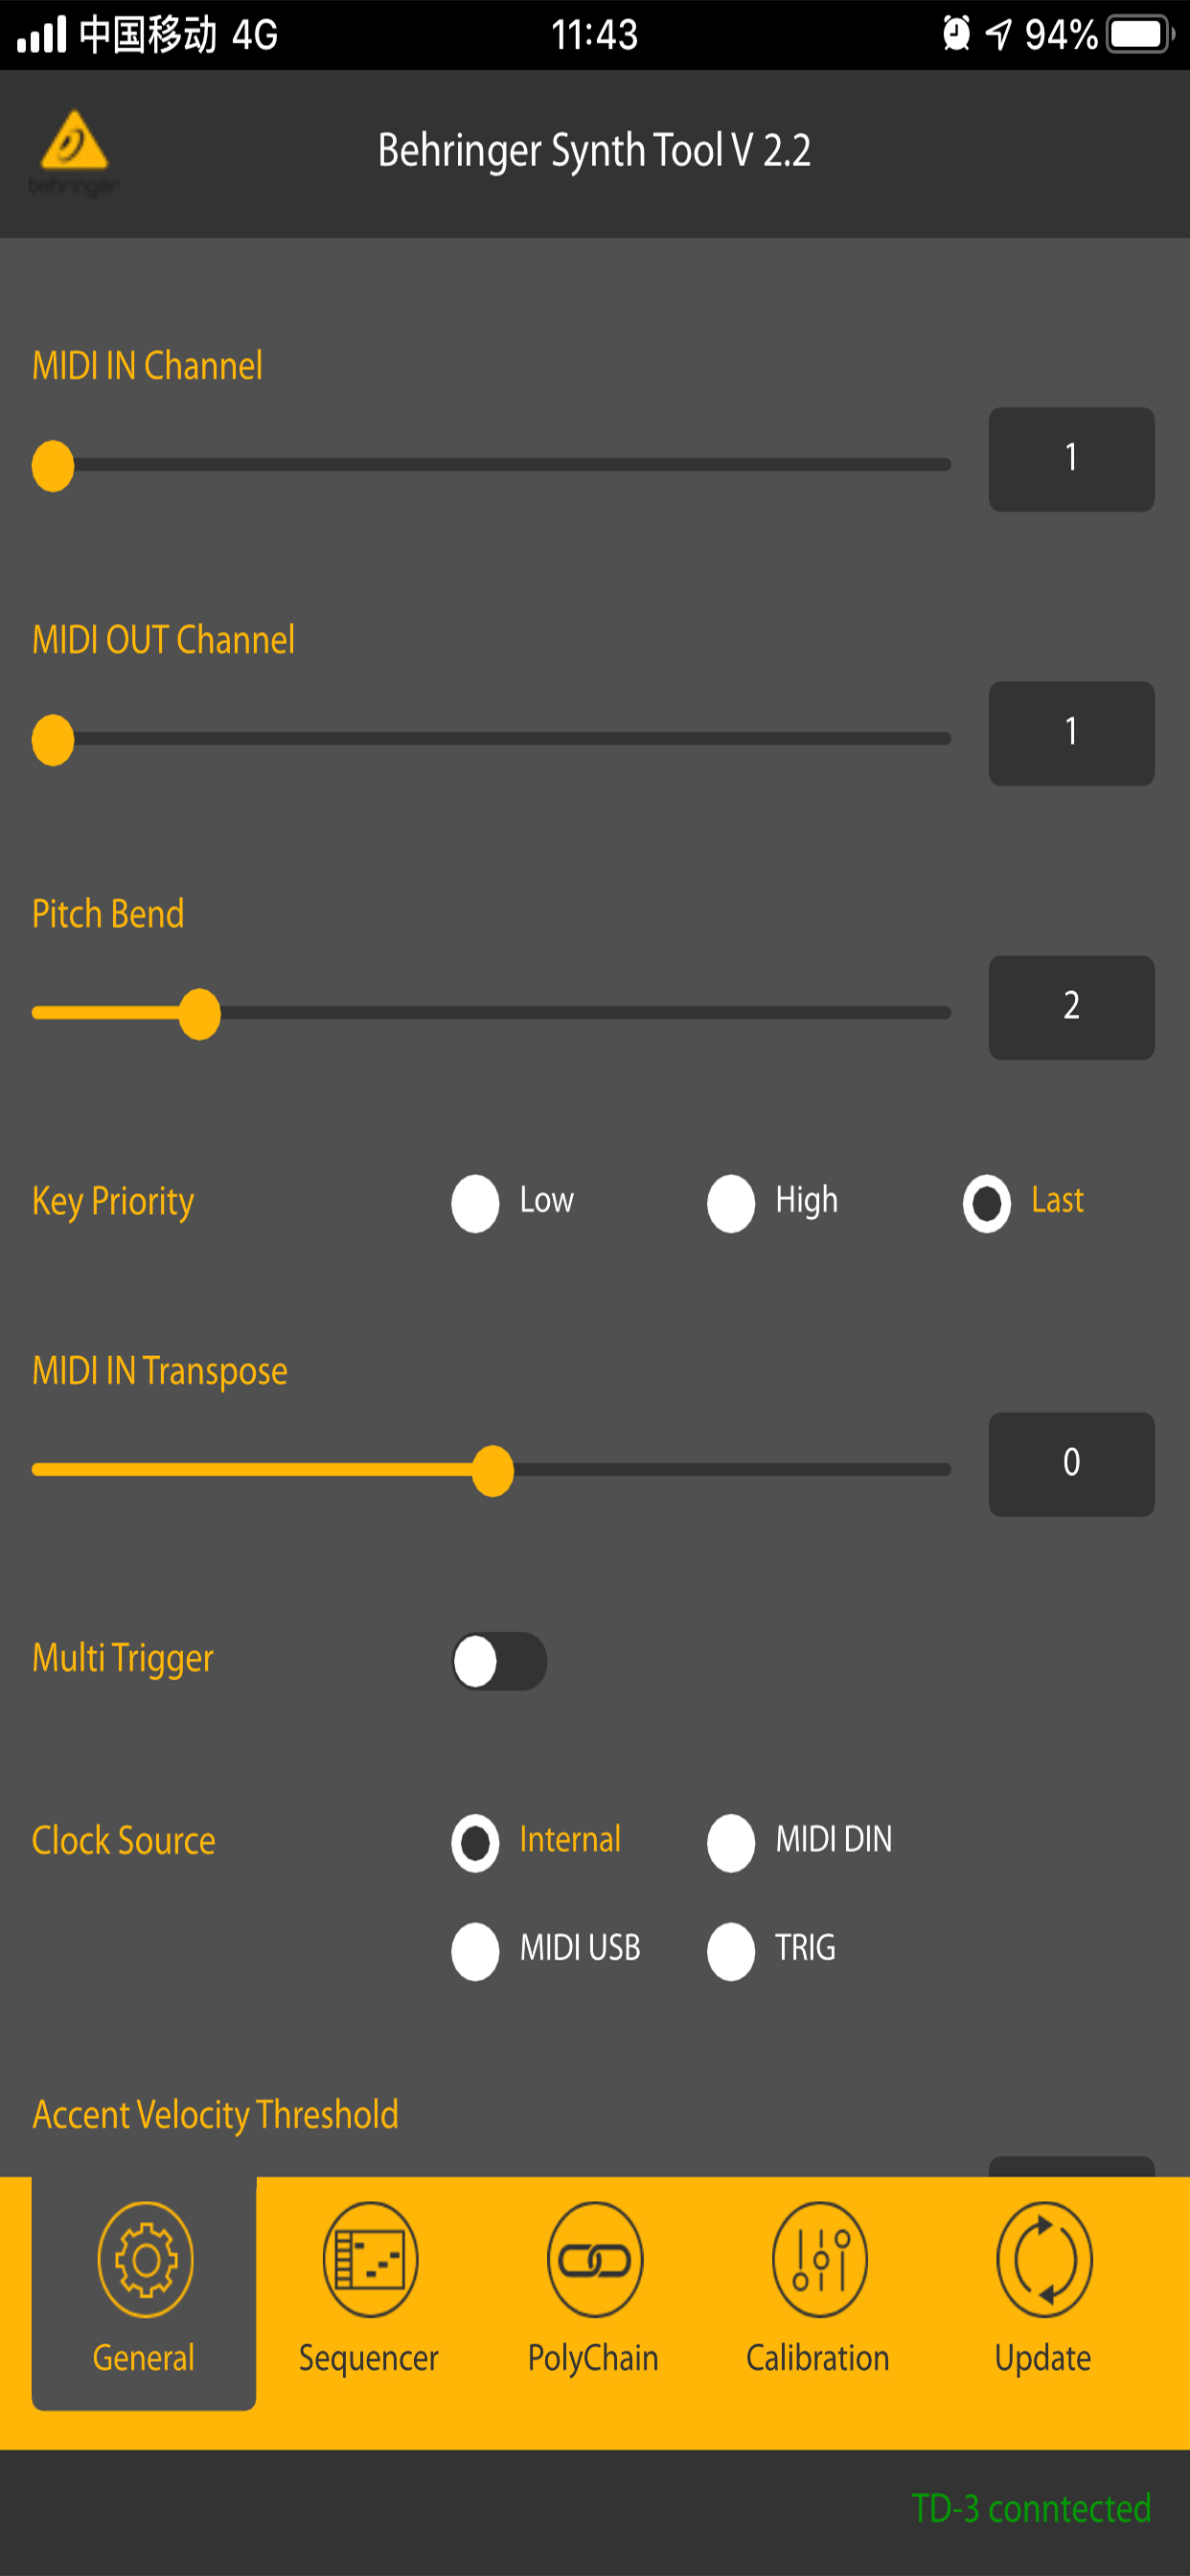Open the Sequencer grid icon

point(370,2259)
